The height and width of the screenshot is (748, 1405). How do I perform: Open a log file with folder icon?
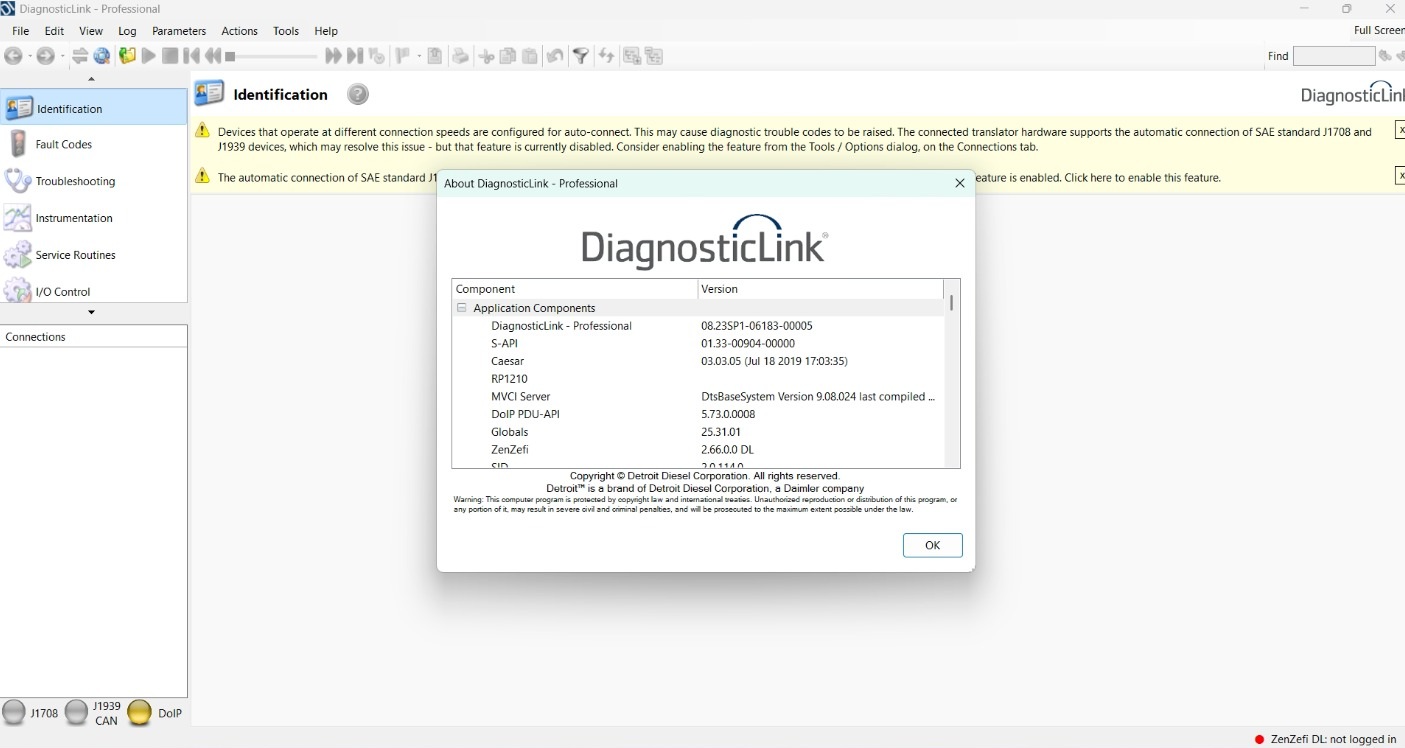coord(127,56)
